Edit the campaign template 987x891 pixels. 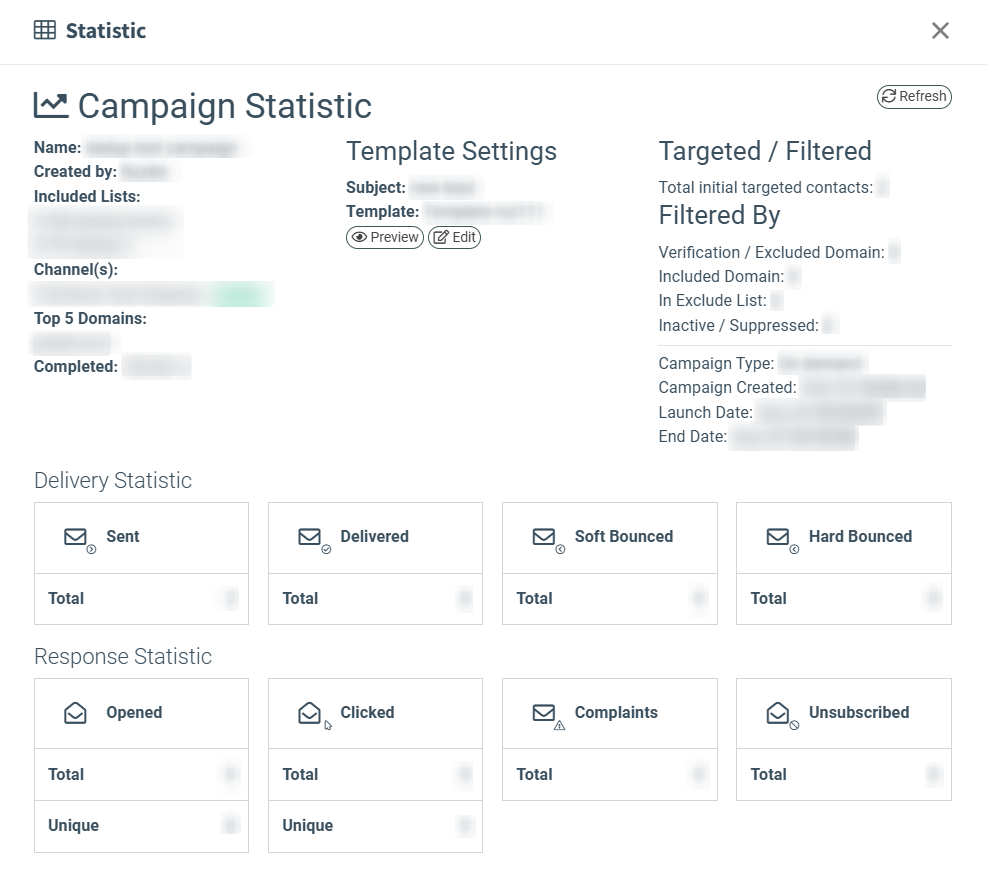pos(454,237)
